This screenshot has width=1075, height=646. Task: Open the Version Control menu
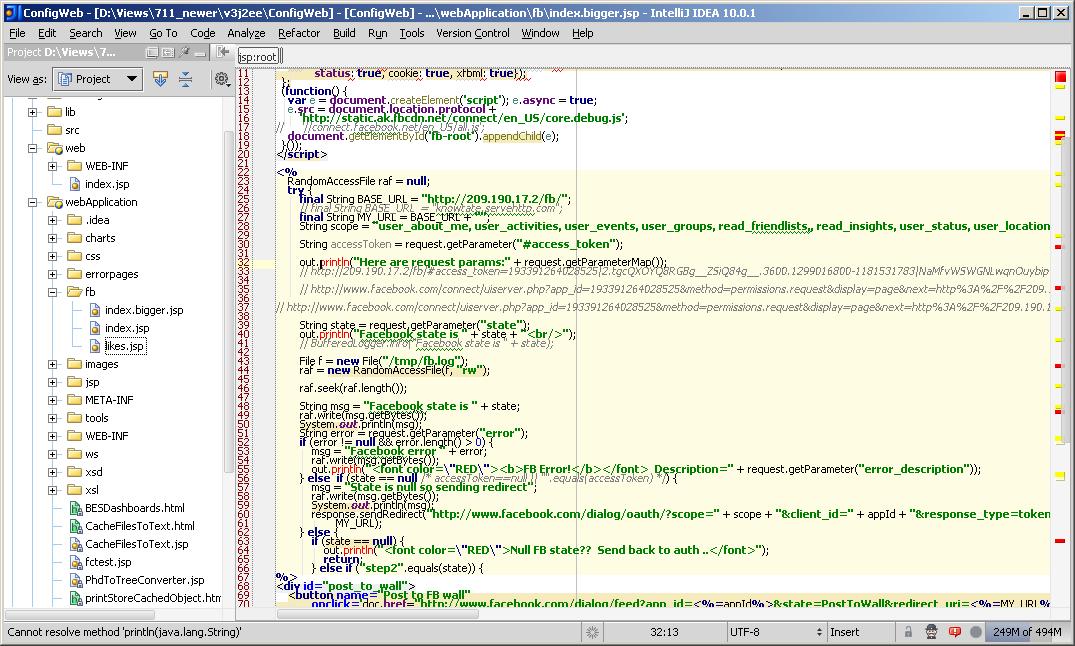(x=473, y=33)
